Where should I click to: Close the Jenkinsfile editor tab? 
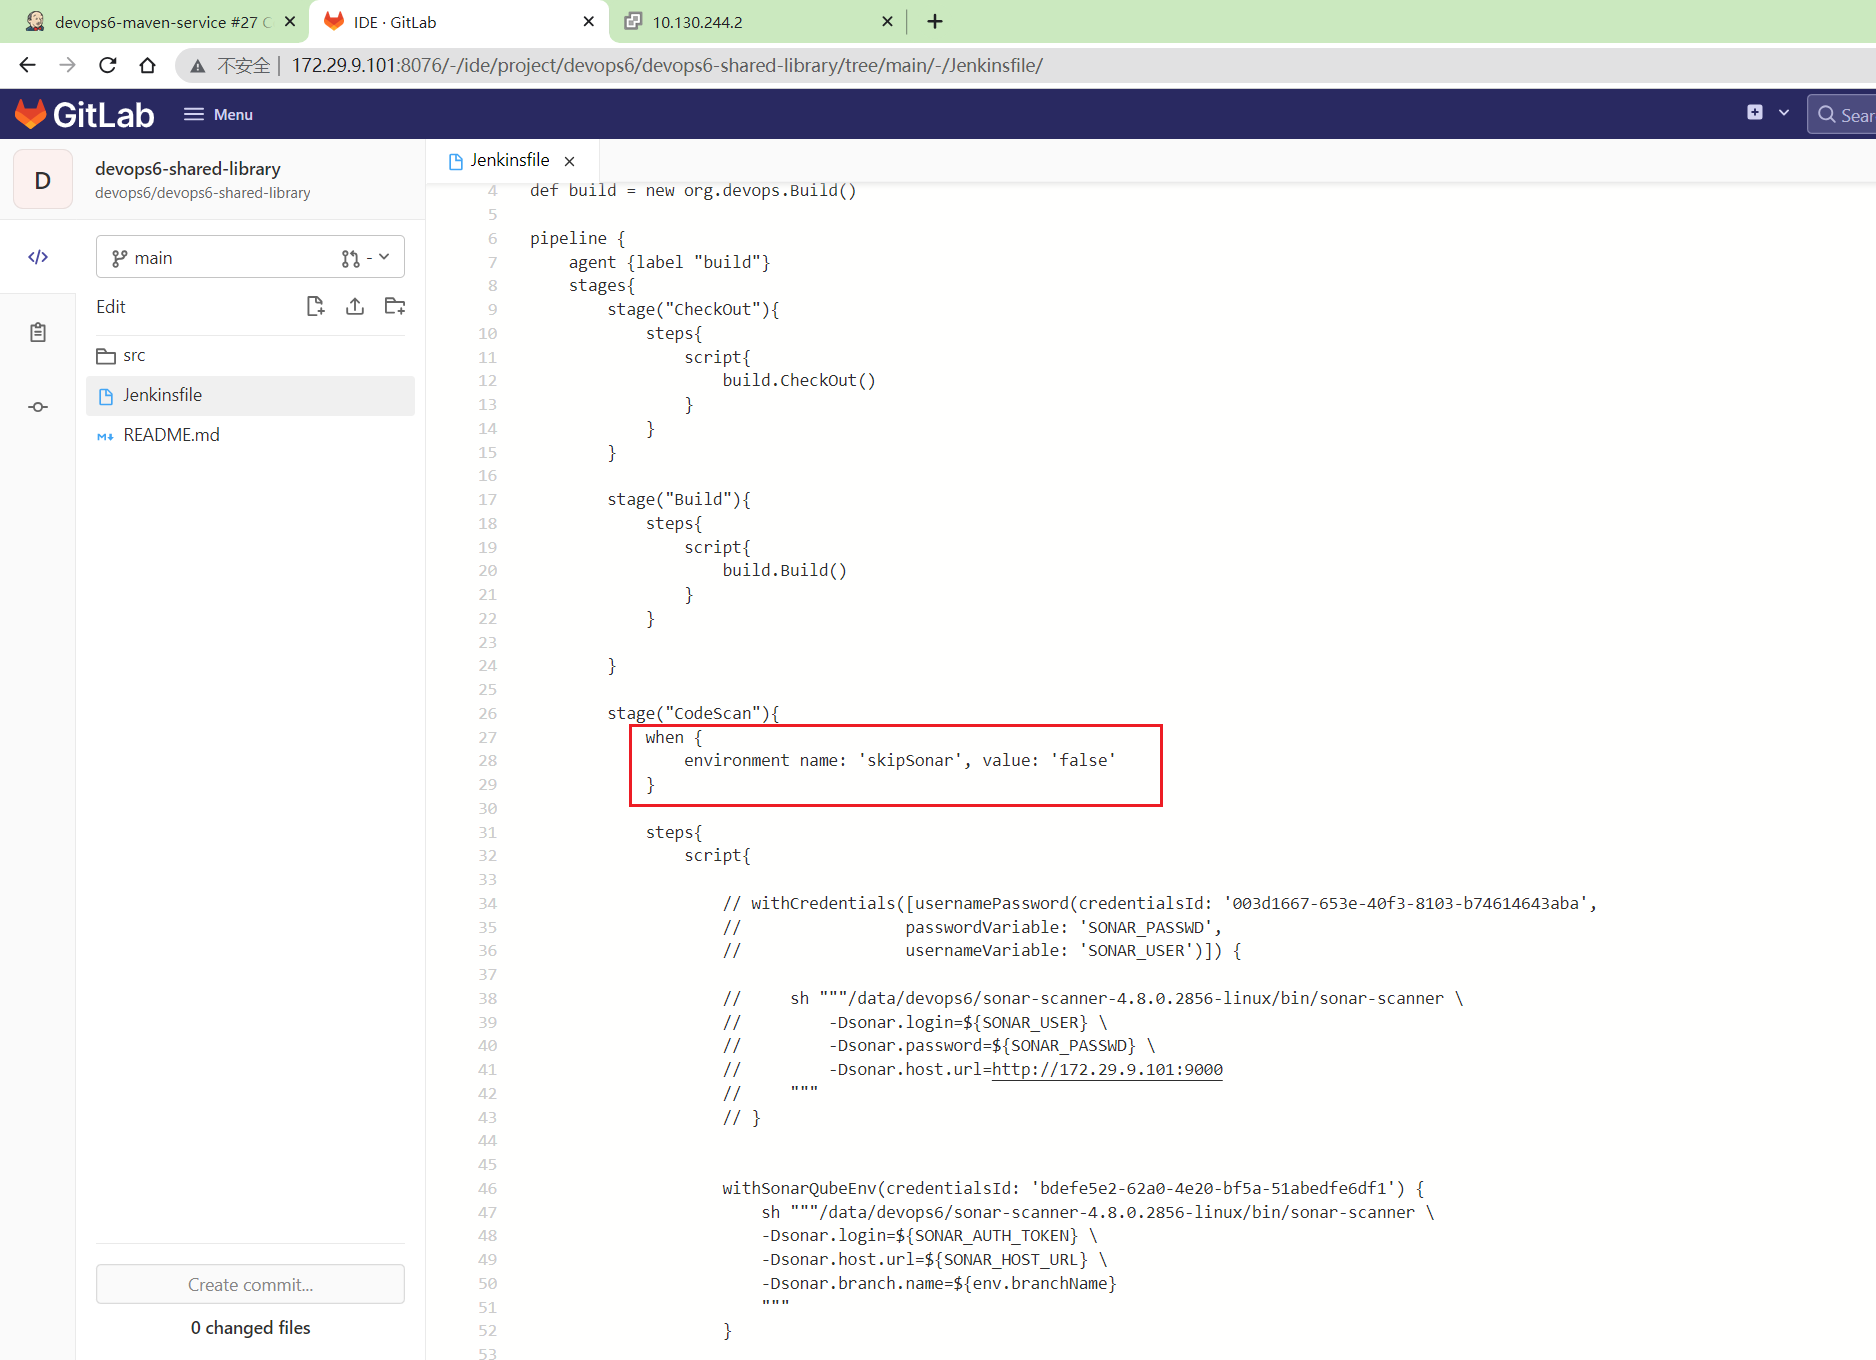click(569, 161)
